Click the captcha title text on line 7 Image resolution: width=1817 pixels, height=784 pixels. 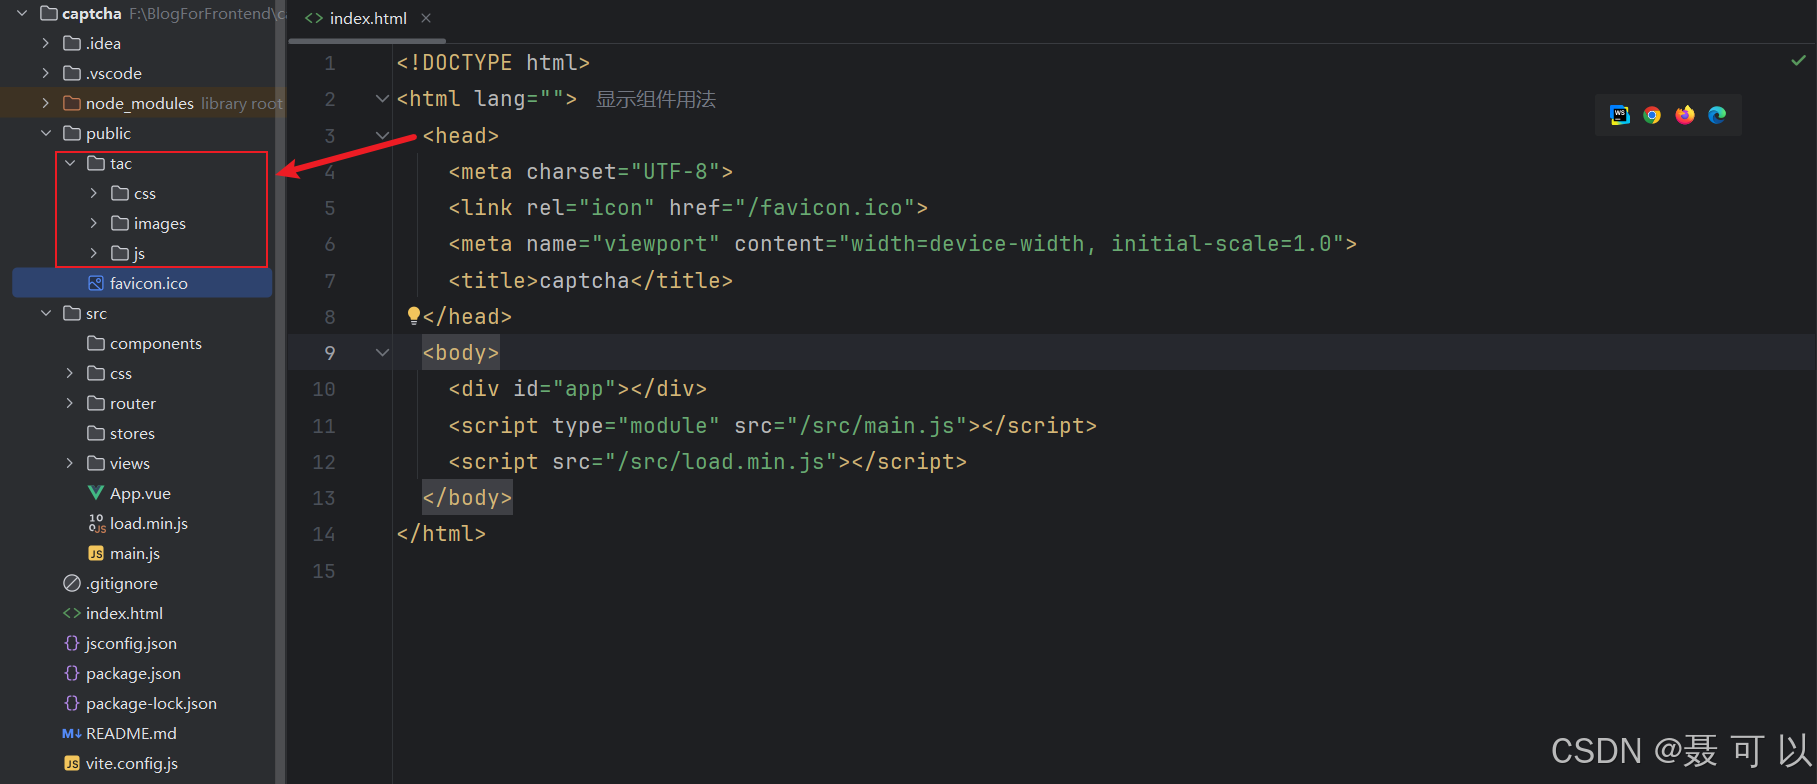point(584,280)
